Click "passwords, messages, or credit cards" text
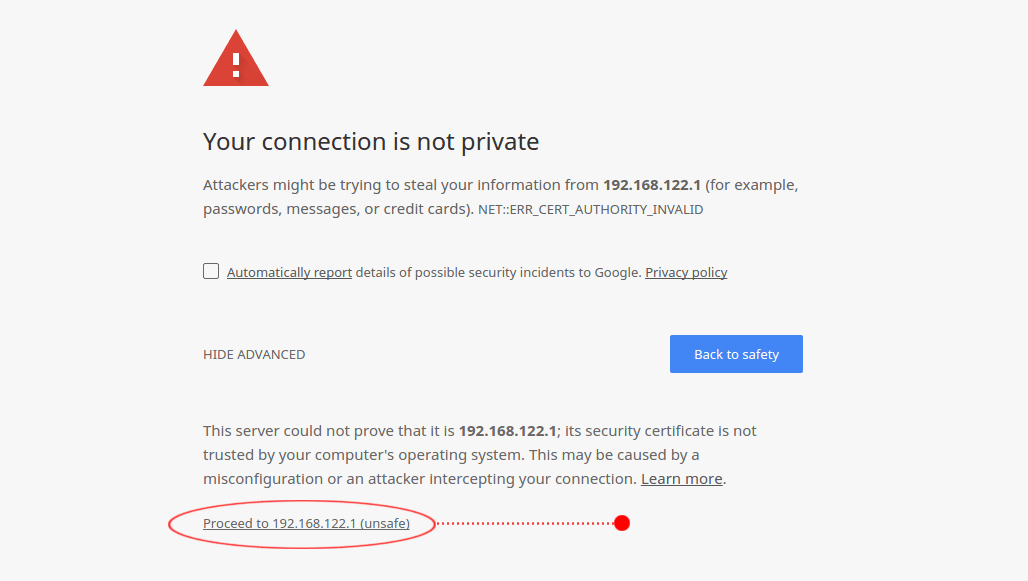The width and height of the screenshot is (1028, 581). tap(335, 210)
